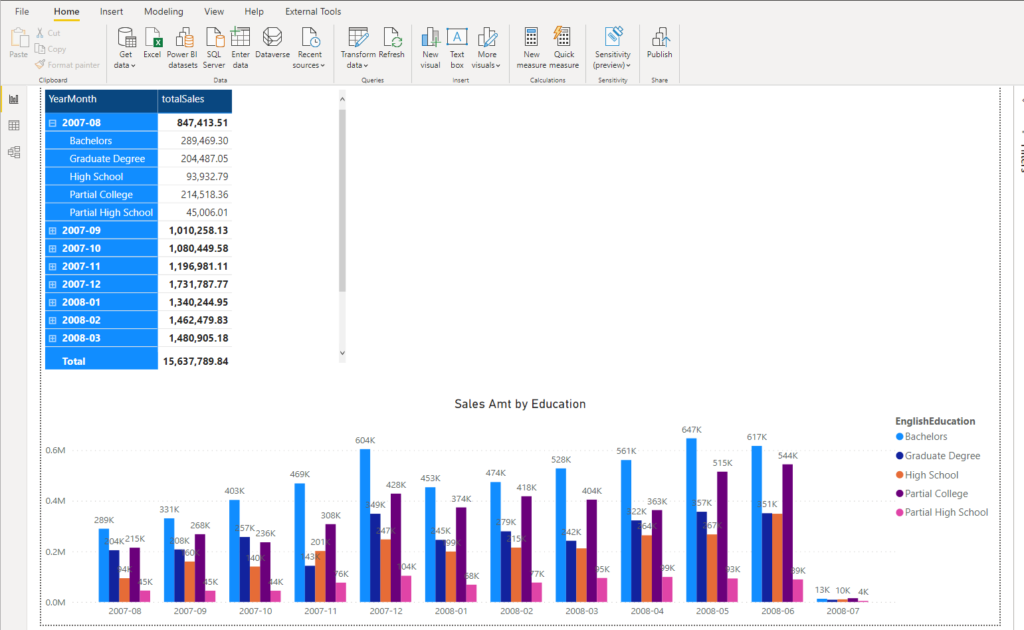This screenshot has height=630, width=1024.
Task: Select the Cut command
Action: (48, 33)
